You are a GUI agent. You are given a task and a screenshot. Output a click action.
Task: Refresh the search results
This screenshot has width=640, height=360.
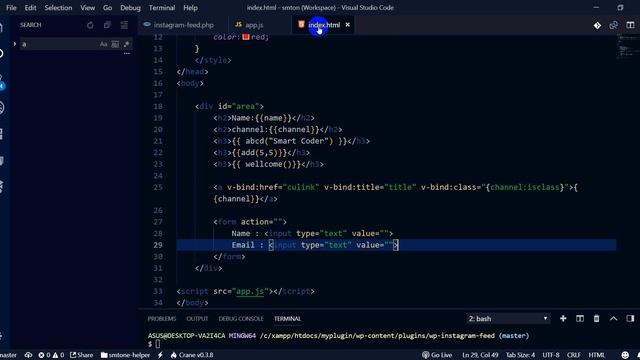90,25
